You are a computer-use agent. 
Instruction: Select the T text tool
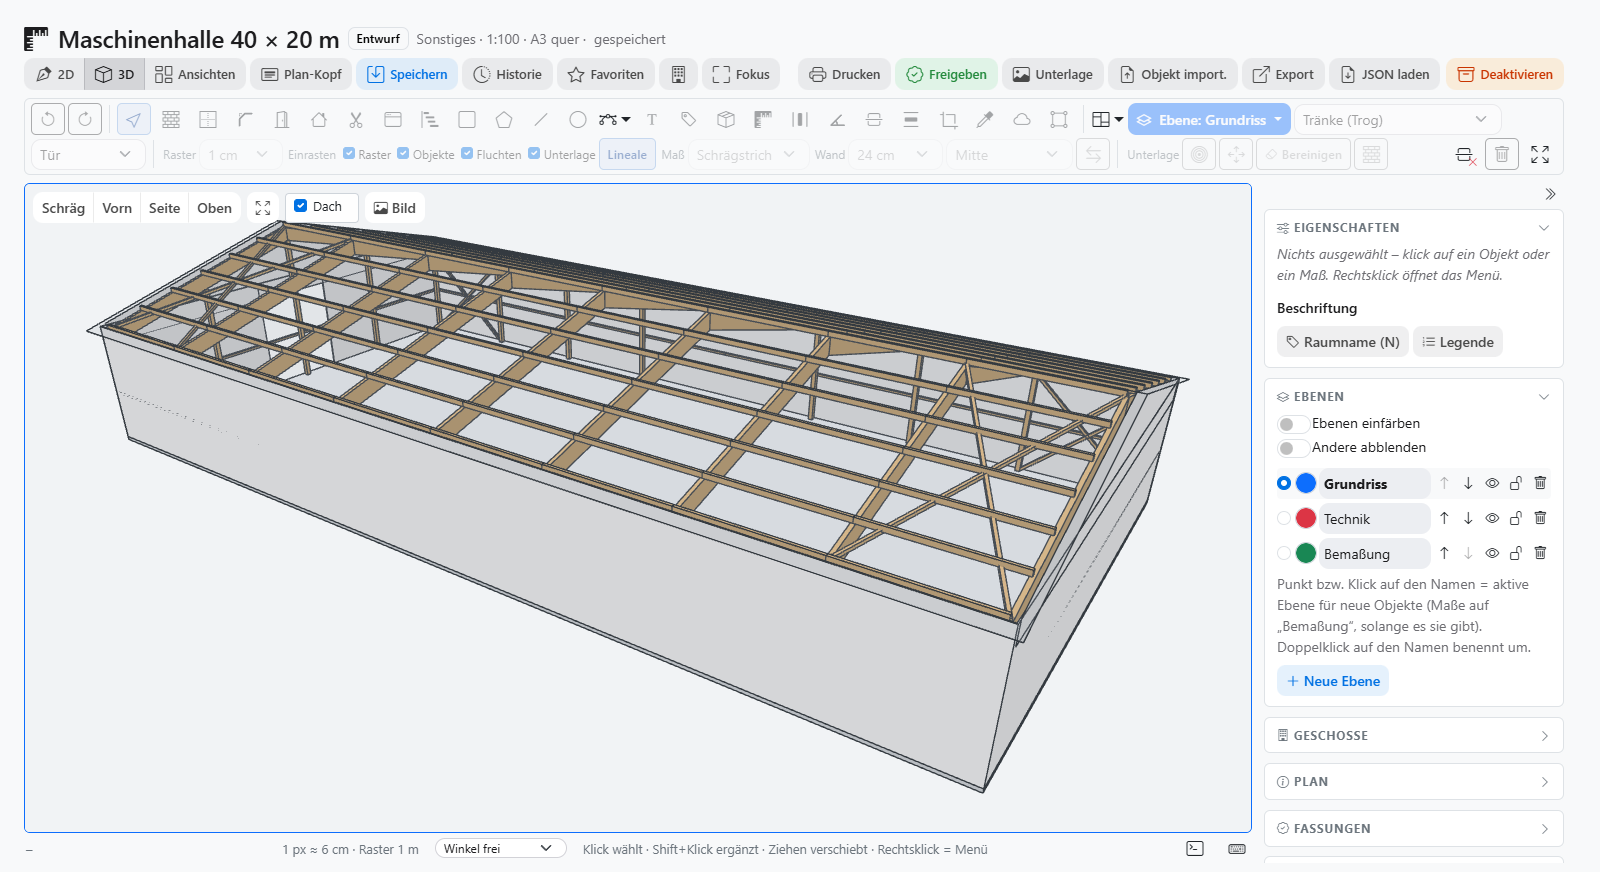652,119
